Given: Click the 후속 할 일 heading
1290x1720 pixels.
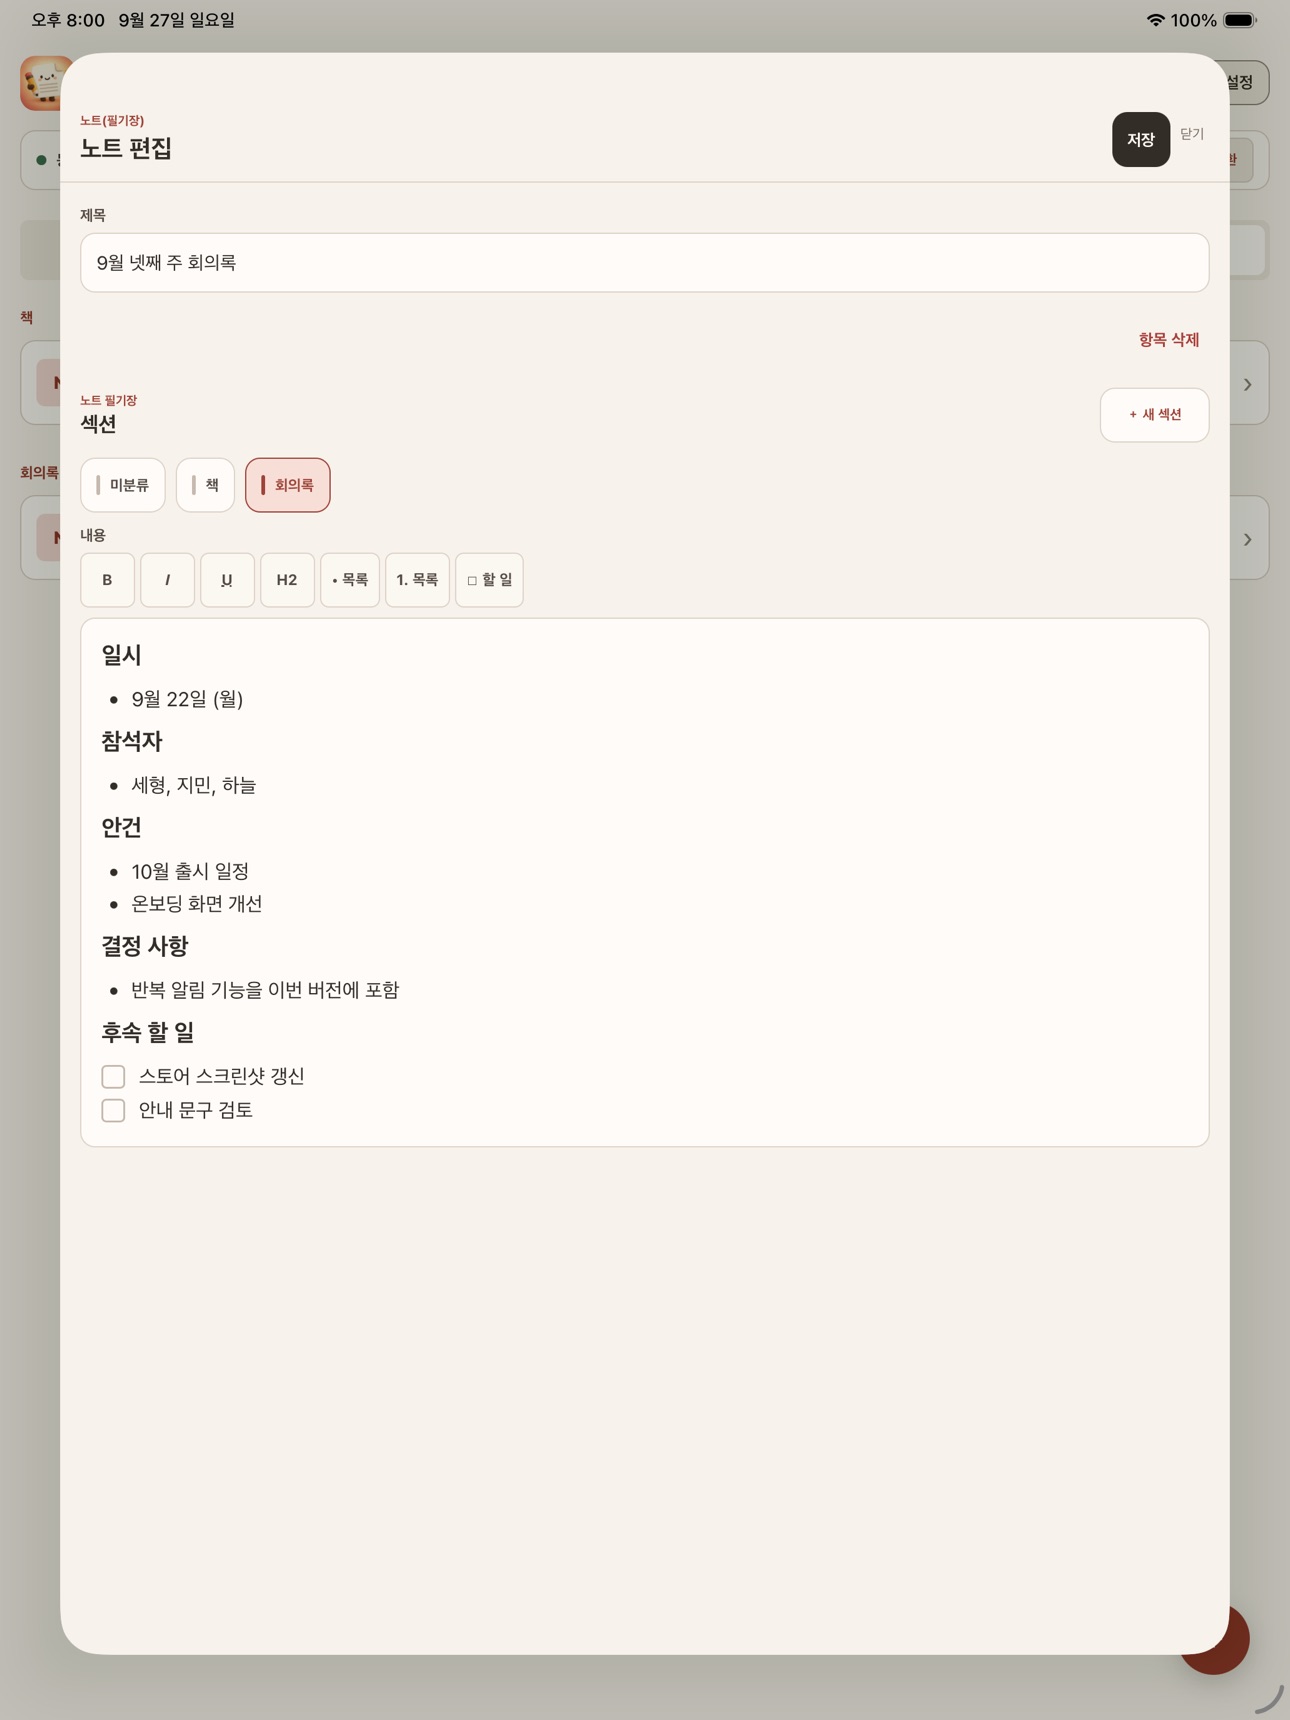Looking at the screenshot, I should click(x=148, y=1032).
